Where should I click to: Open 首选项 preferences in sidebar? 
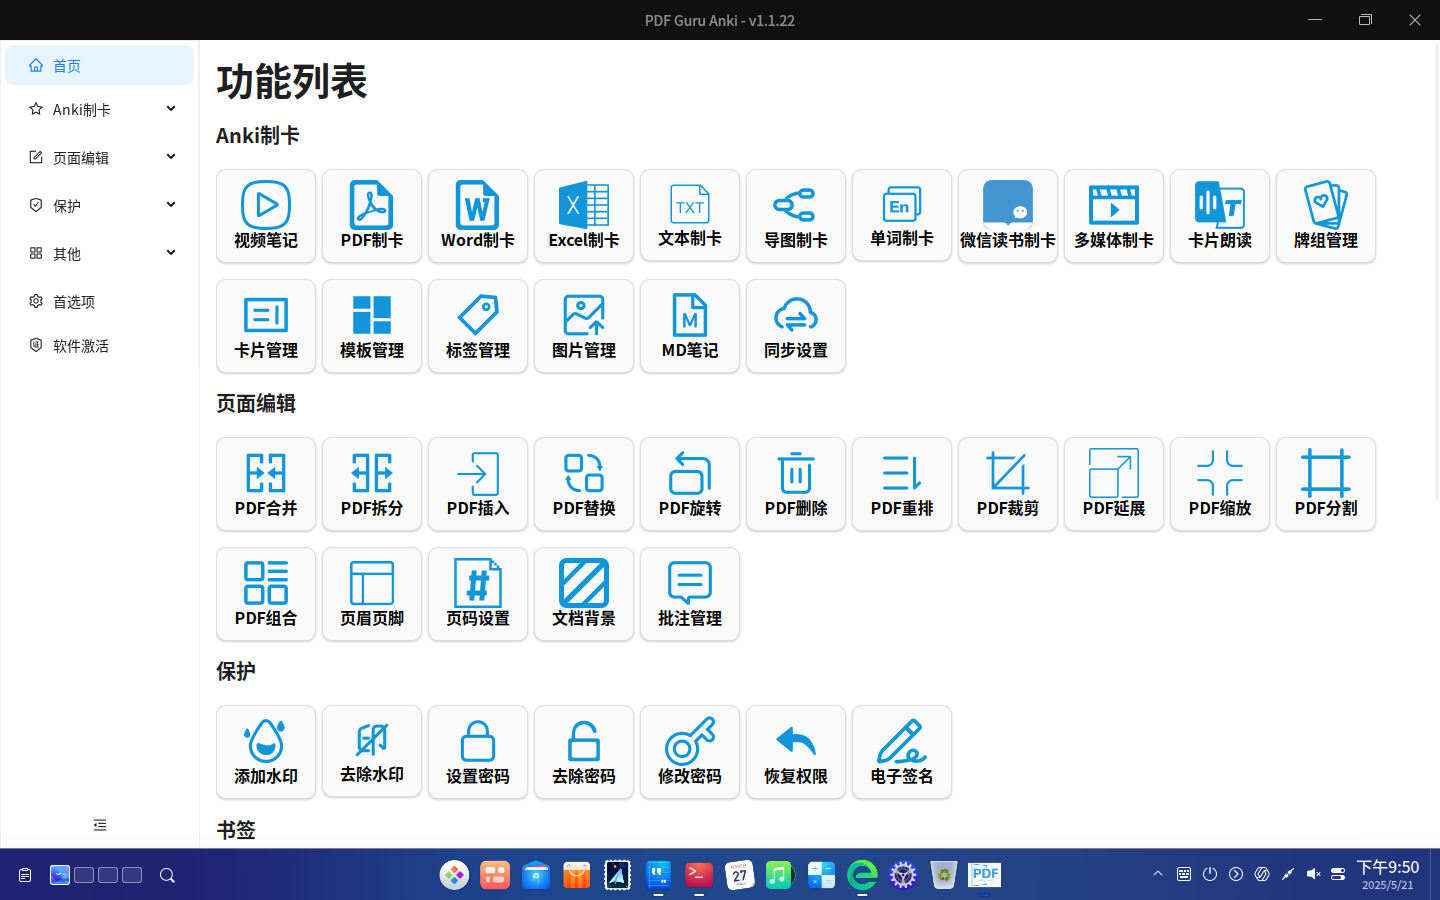(x=100, y=301)
